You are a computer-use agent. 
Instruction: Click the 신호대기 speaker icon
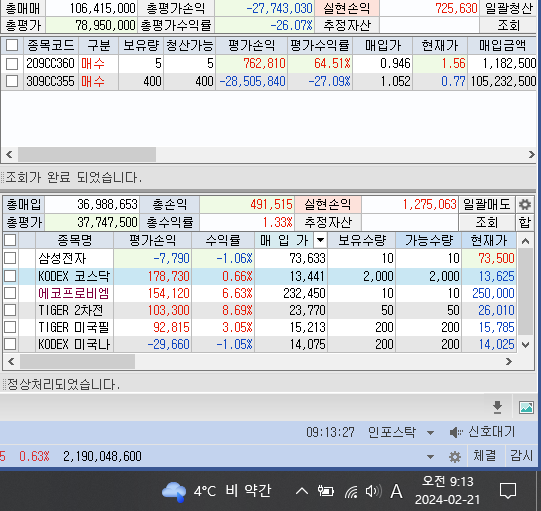click(x=456, y=432)
